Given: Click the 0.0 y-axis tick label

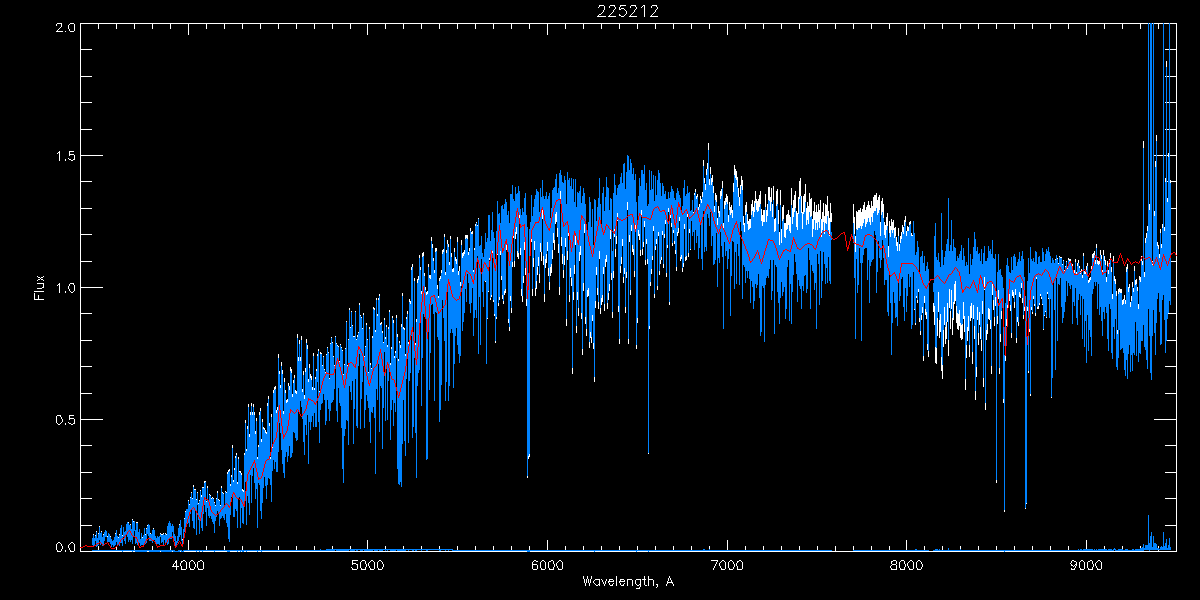Looking at the screenshot, I should (x=66, y=548).
